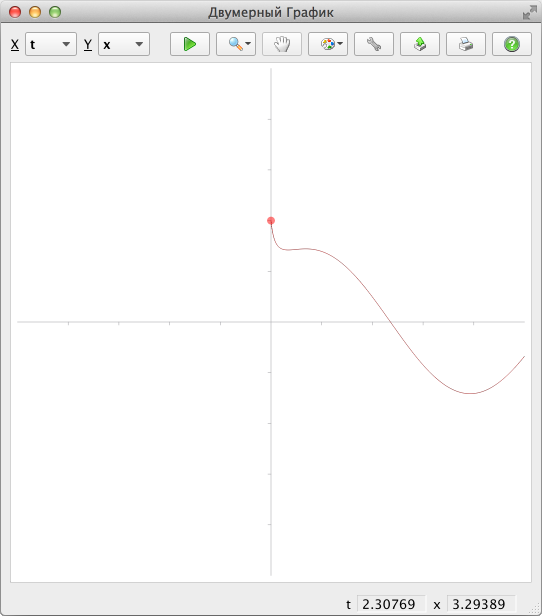Click the underlined X axis label

pos(15,44)
